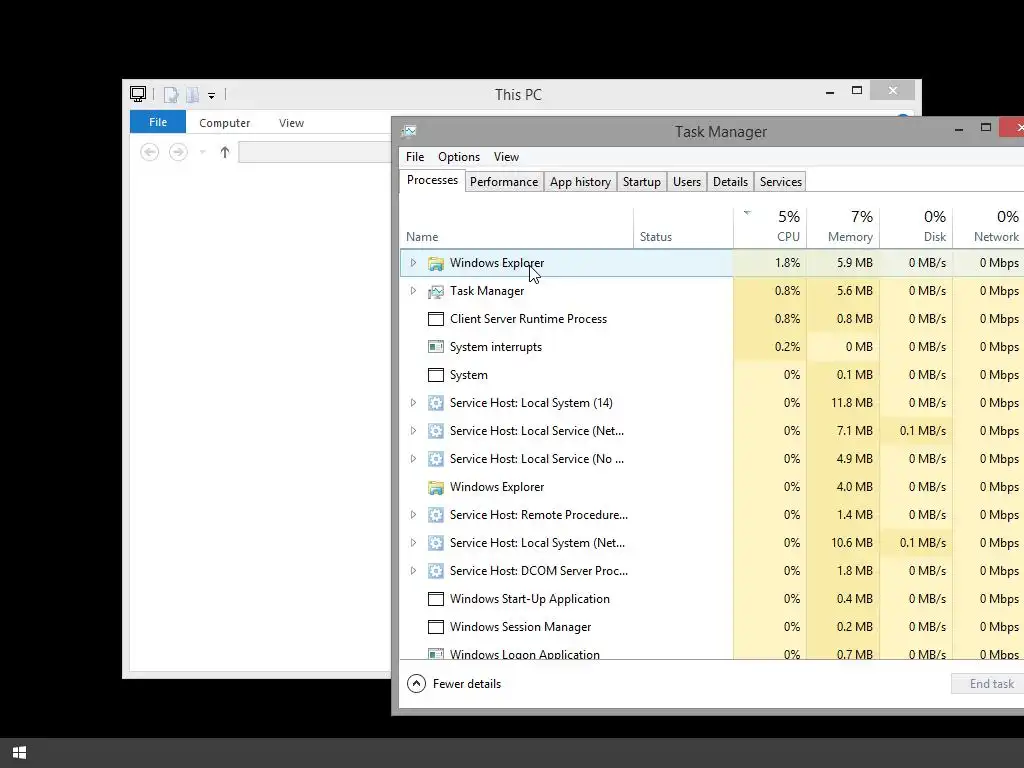Open Task Manager View menu
Image resolution: width=1024 pixels, height=768 pixels.
pyautogui.click(x=506, y=157)
